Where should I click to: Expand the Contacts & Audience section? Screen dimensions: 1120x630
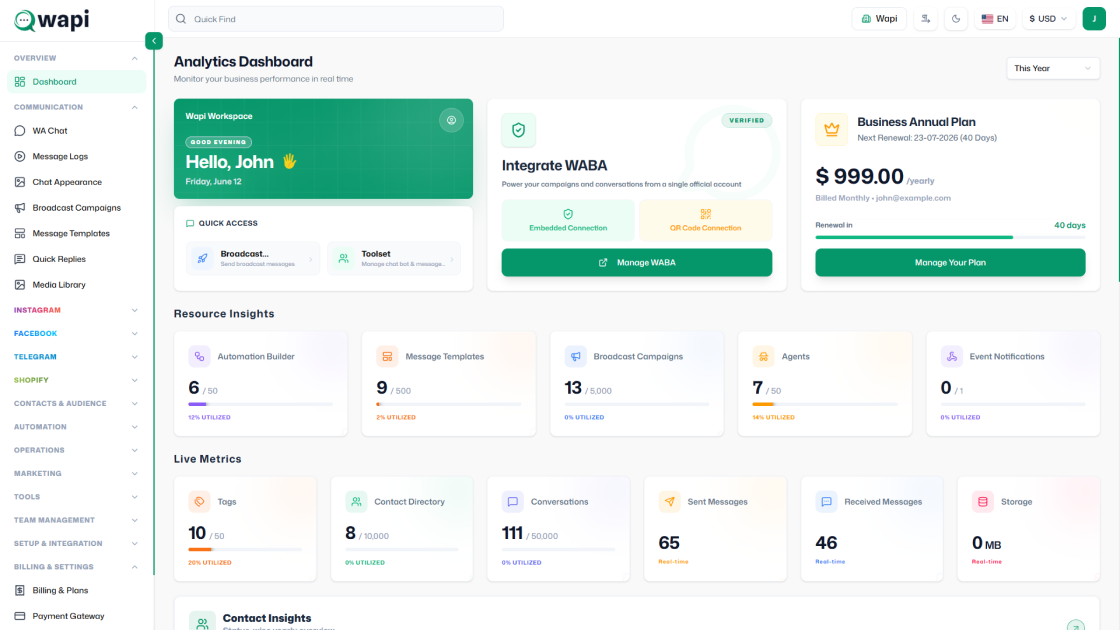tap(75, 404)
